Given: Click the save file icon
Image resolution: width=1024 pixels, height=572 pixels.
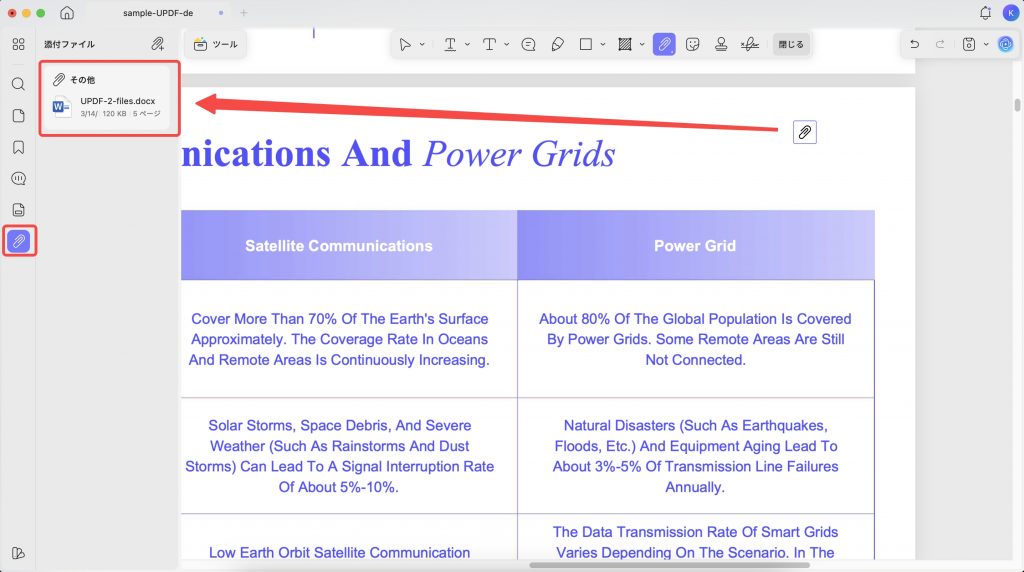Looking at the screenshot, I should coord(969,44).
